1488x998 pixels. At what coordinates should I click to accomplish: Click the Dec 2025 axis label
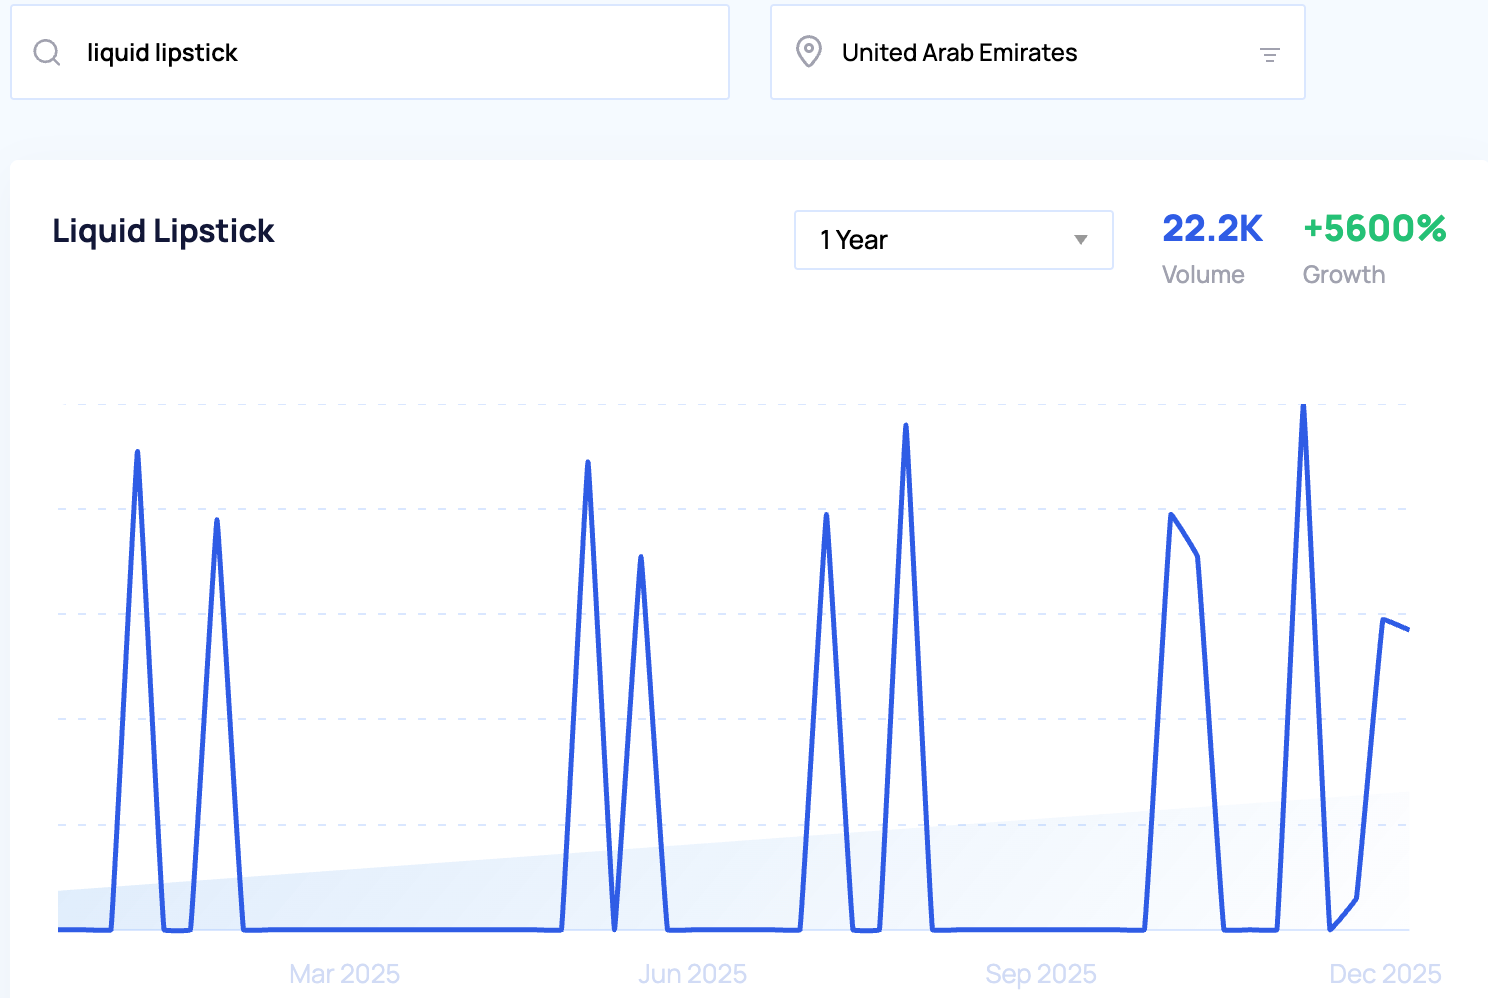[1384, 973]
